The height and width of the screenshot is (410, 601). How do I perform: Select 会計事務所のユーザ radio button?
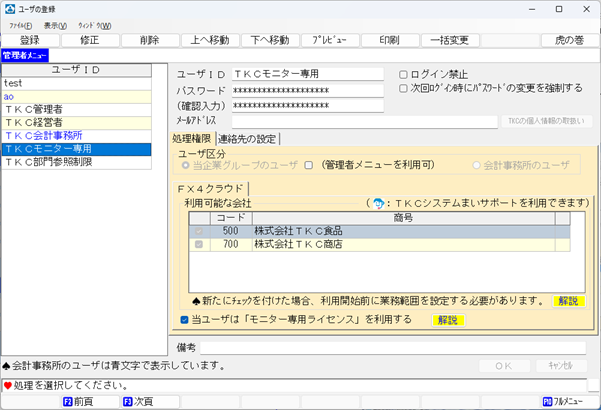point(476,166)
